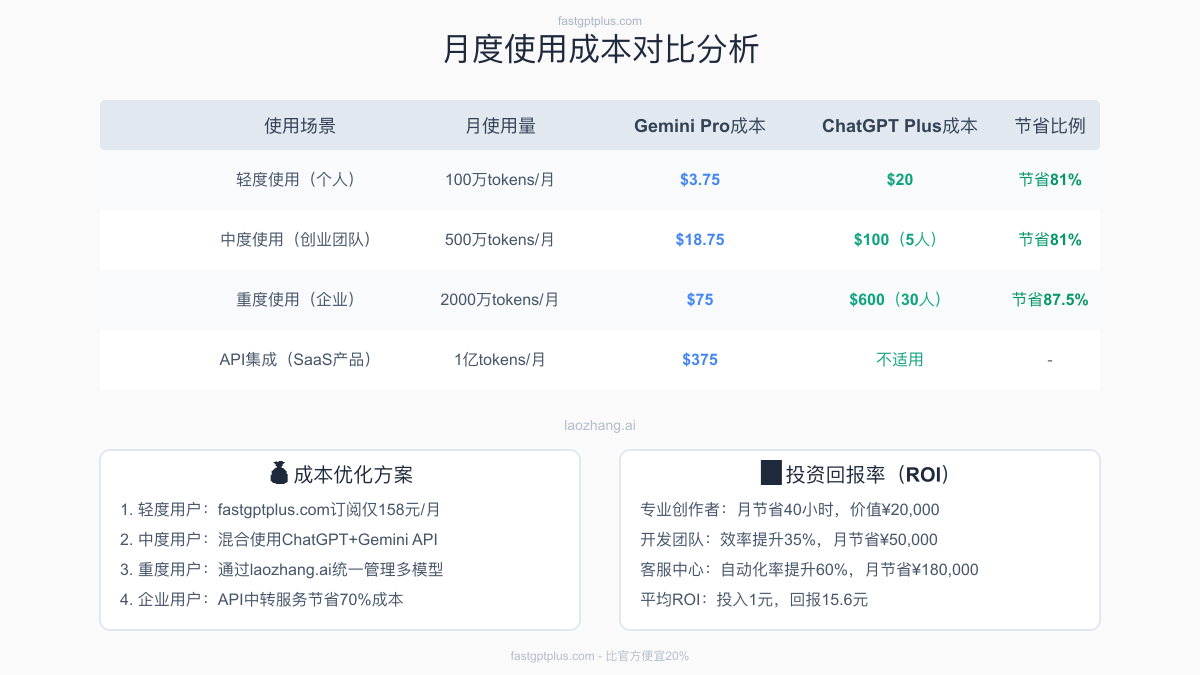Click the line 混合使用ChatGPT+Gemini API

click(279, 540)
